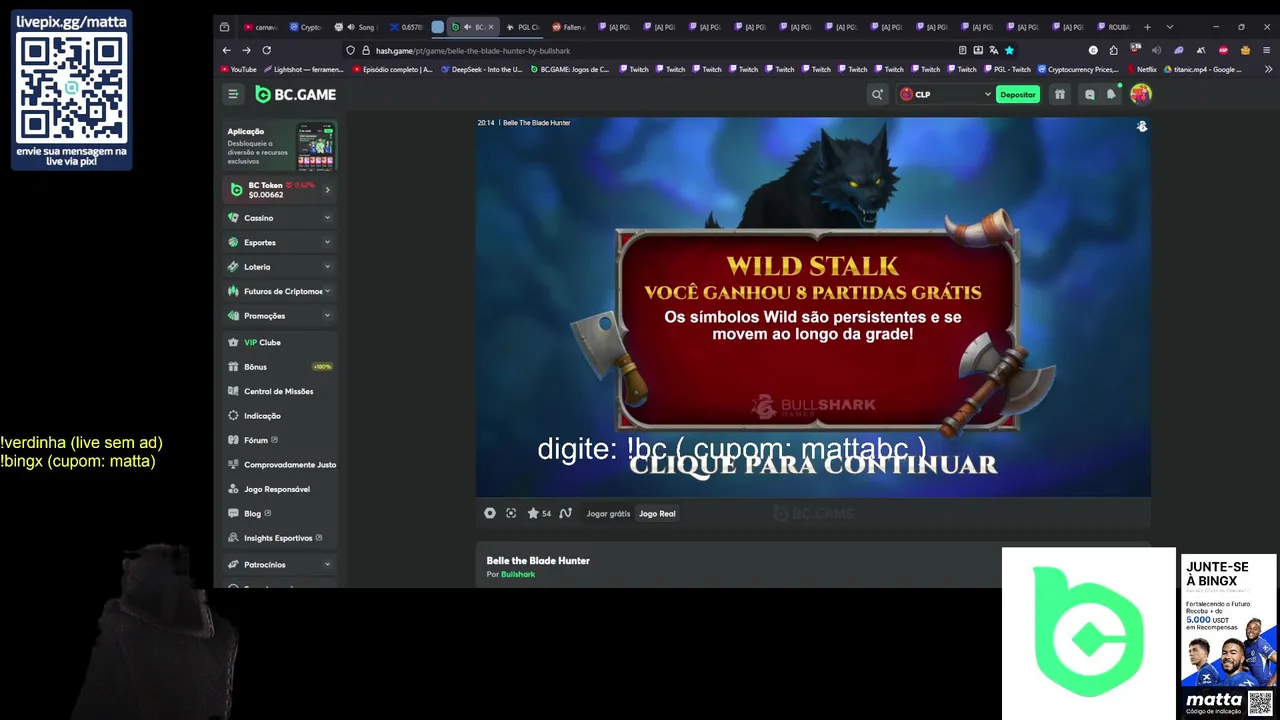Viewport: 1280px width, 720px height.
Task: Open new browser tab plus
Action: 1147,27
